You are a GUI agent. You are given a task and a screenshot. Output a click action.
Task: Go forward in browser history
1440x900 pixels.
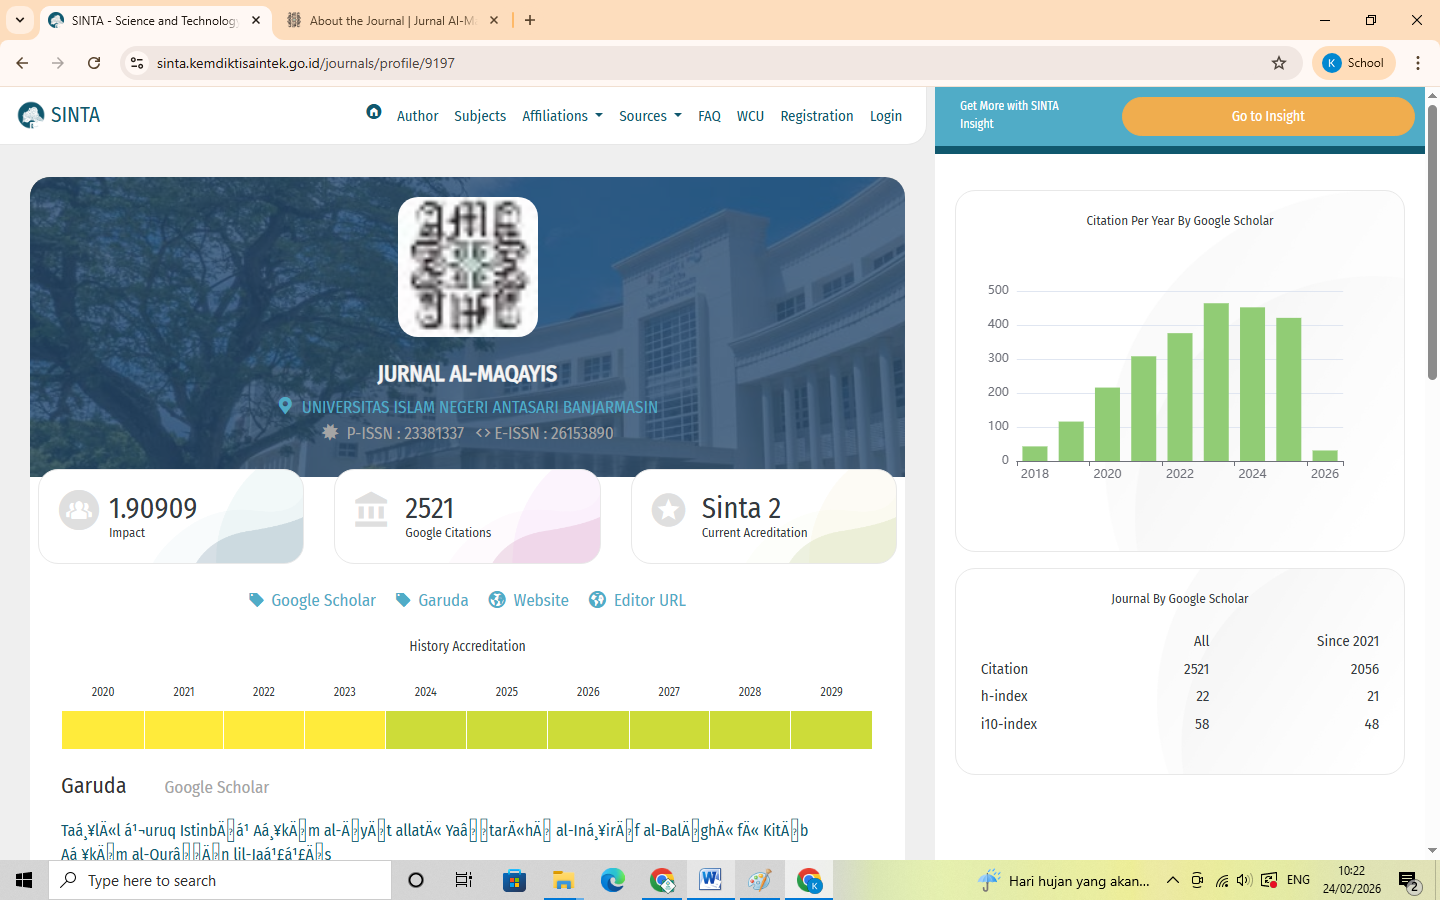coord(58,63)
